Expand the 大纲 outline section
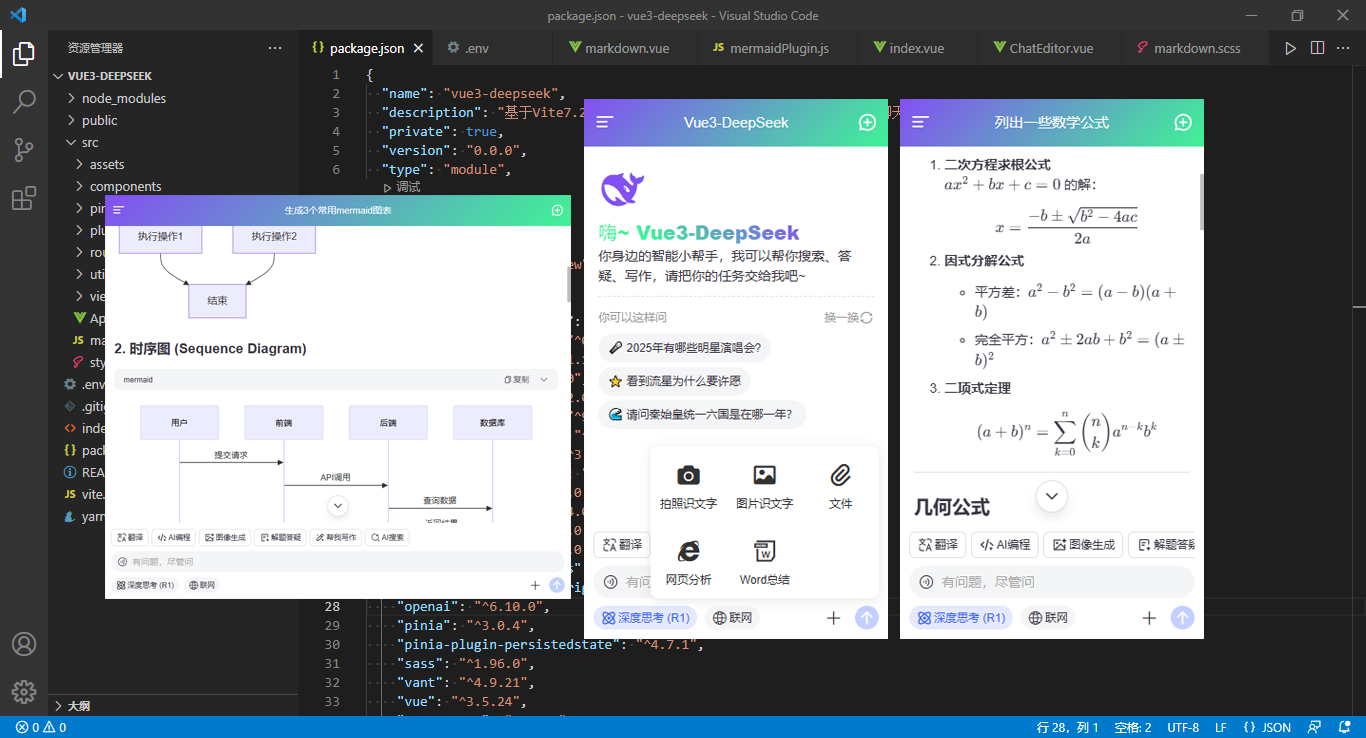 tap(173, 706)
